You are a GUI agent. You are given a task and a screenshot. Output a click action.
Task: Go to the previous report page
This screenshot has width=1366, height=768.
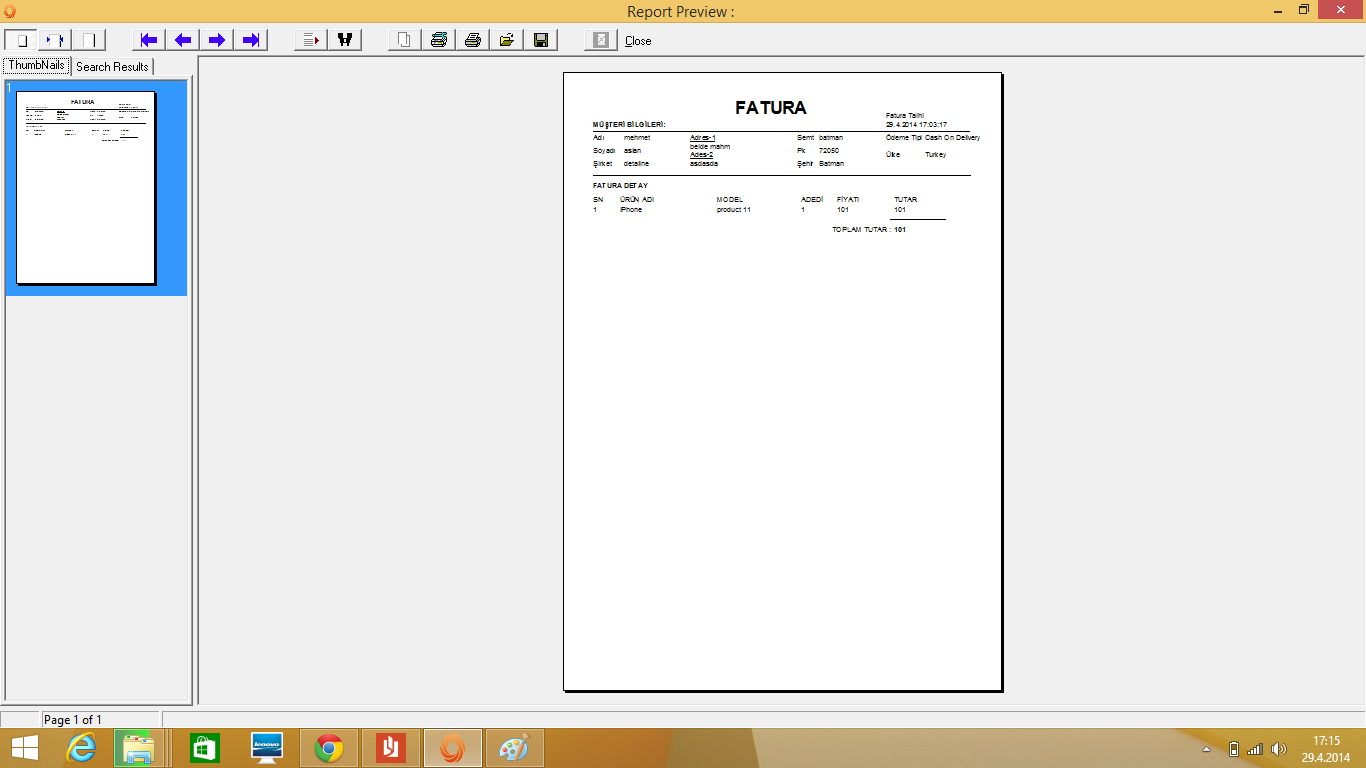[x=183, y=40]
